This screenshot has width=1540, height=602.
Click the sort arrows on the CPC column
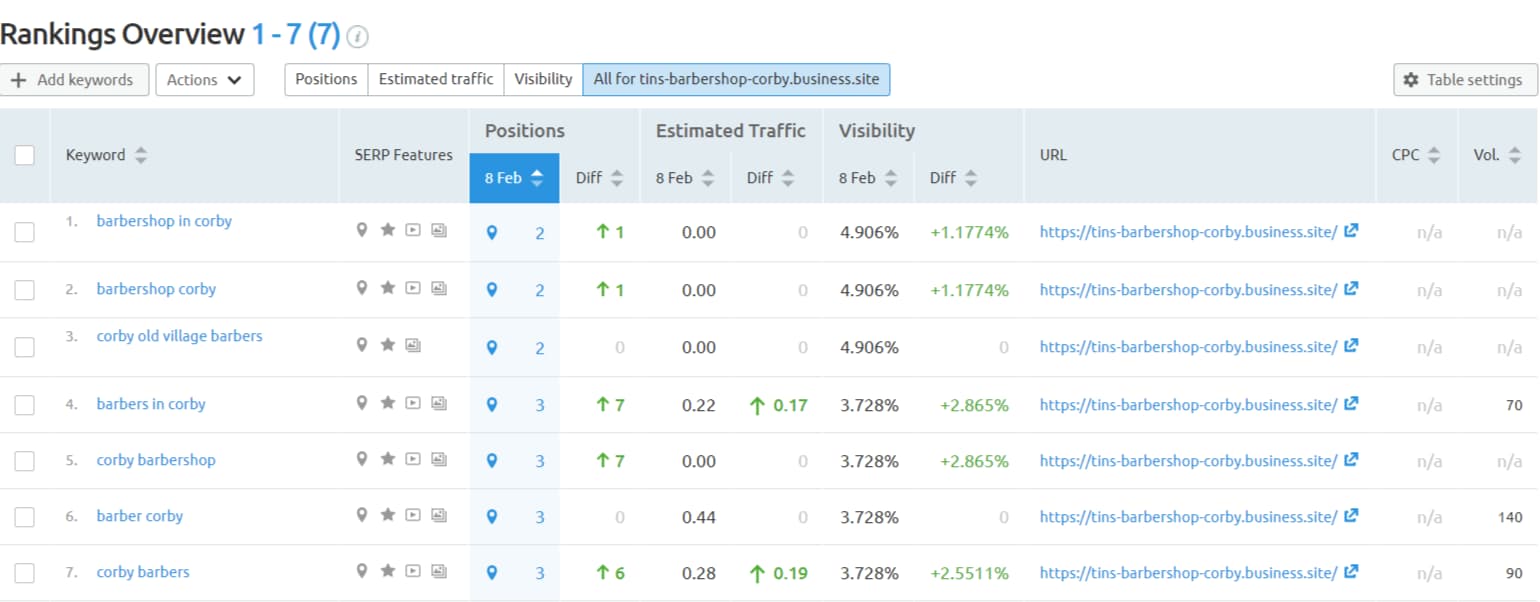coord(1436,155)
